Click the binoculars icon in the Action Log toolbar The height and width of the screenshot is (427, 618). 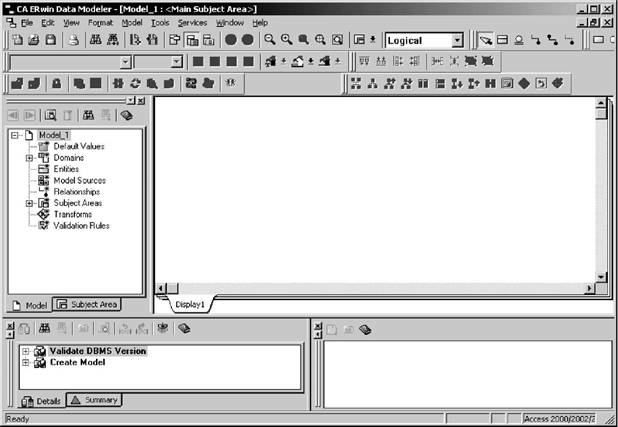(x=43, y=327)
